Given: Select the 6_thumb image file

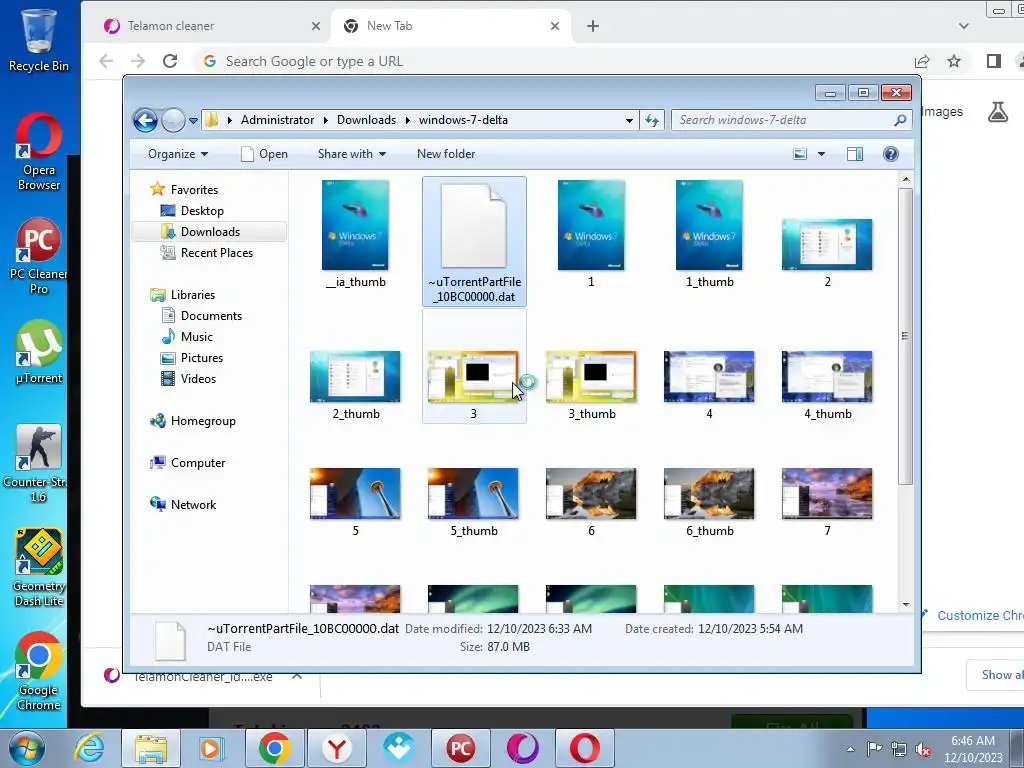Looking at the screenshot, I should [709, 502].
